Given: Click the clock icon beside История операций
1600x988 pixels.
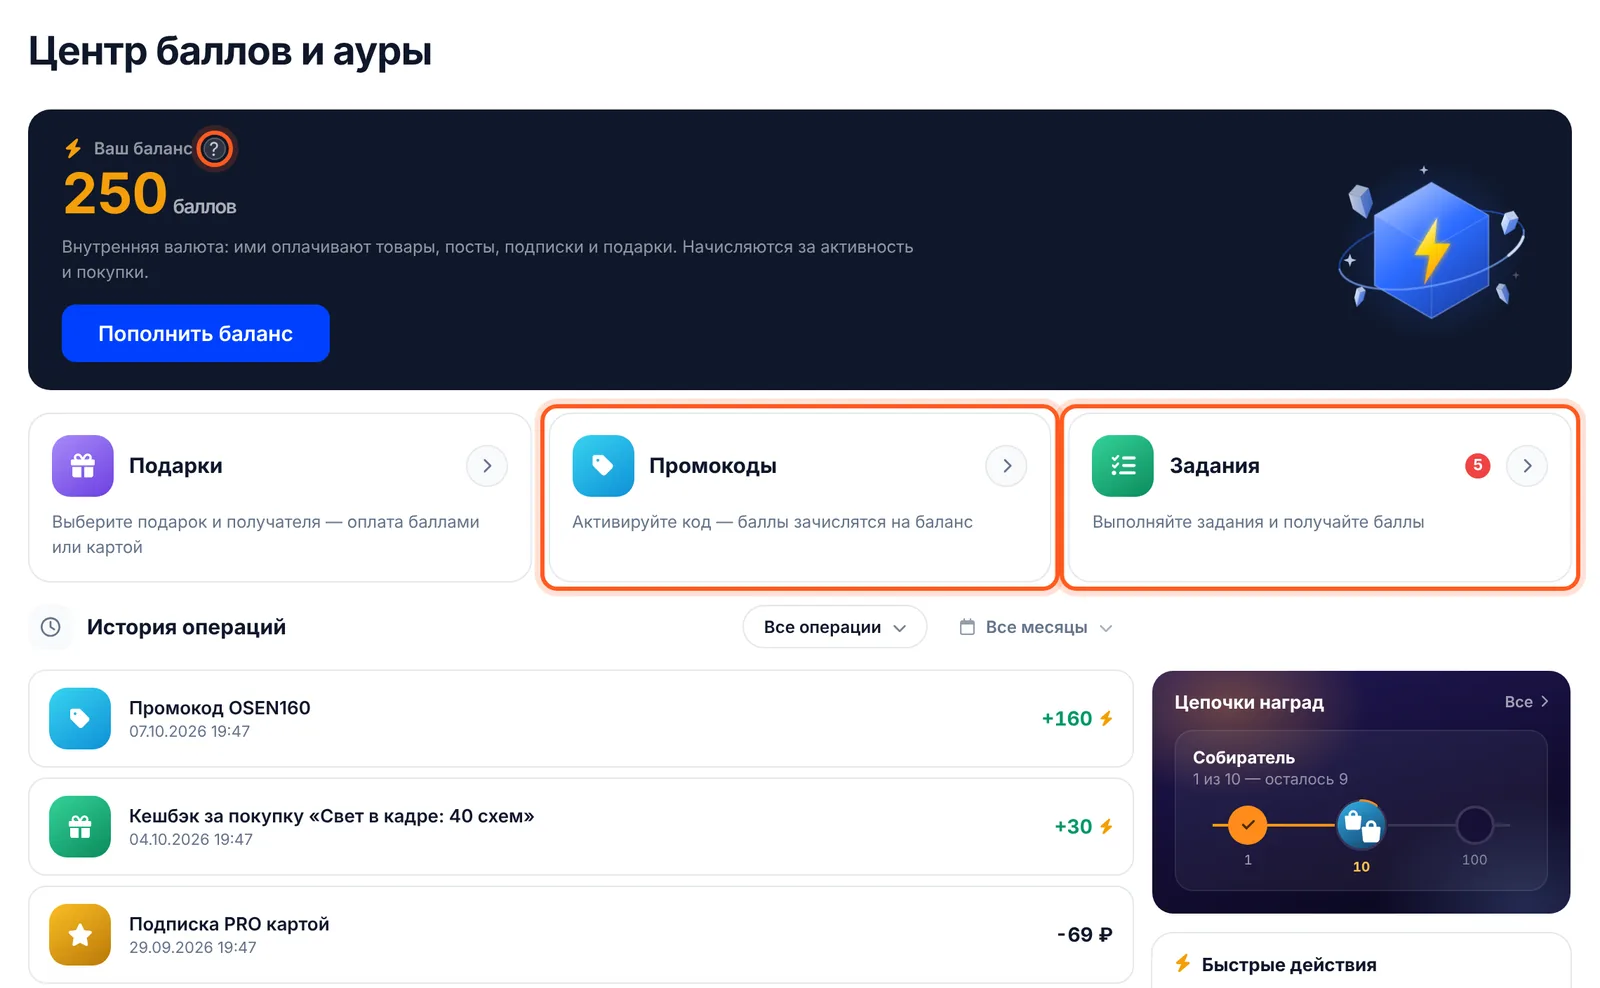Looking at the screenshot, I should click(x=51, y=627).
